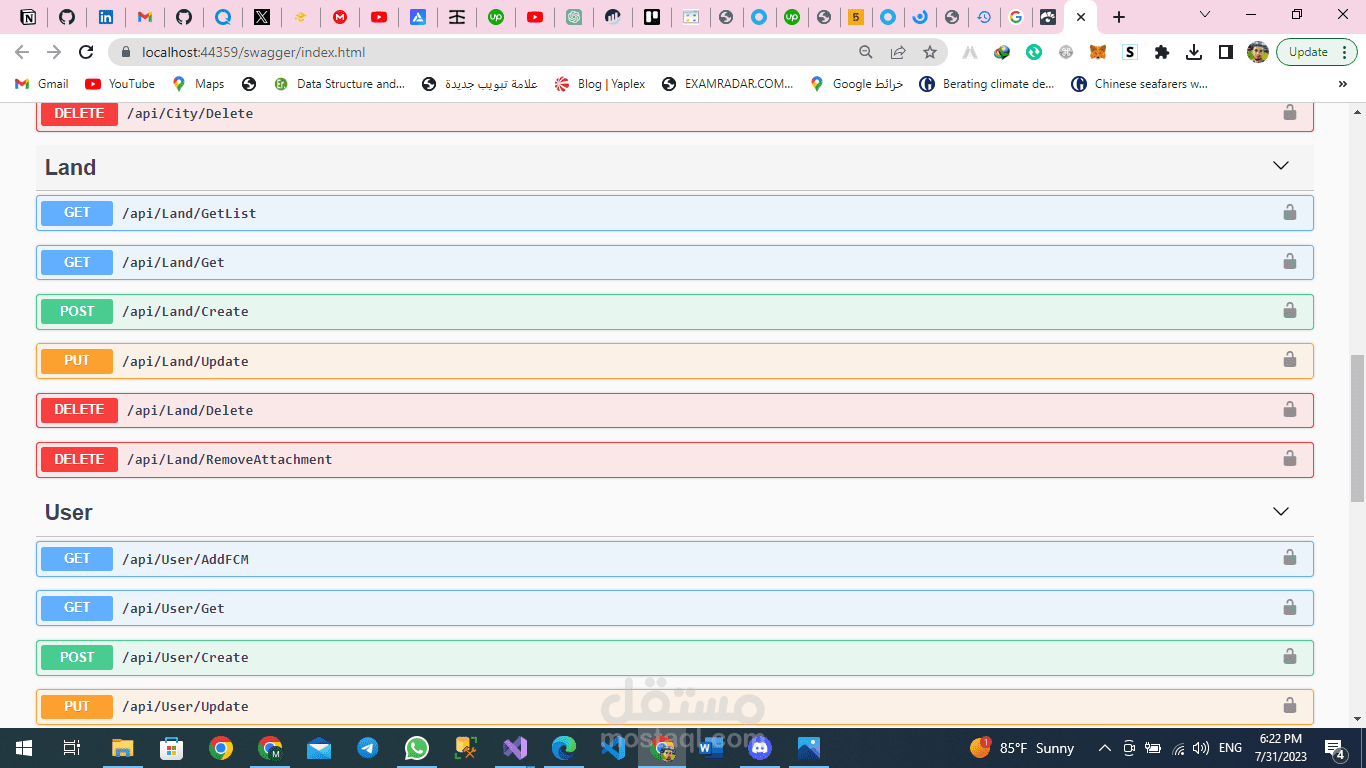Toggle Chrome side panel icon
Image resolution: width=1366 pixels, height=768 pixels.
pyautogui.click(x=1225, y=52)
